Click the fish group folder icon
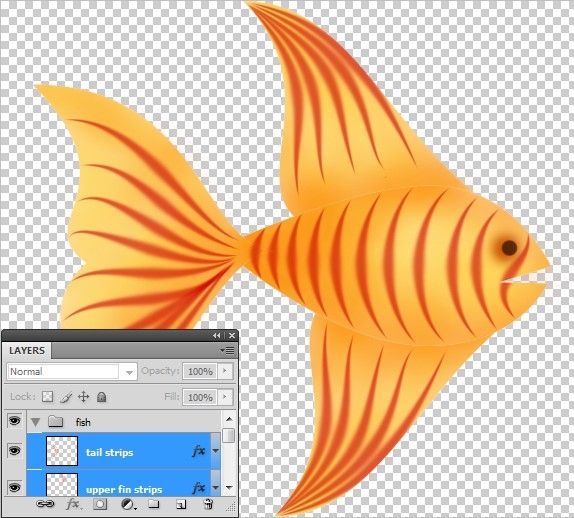This screenshot has width=574, height=518. point(56,421)
